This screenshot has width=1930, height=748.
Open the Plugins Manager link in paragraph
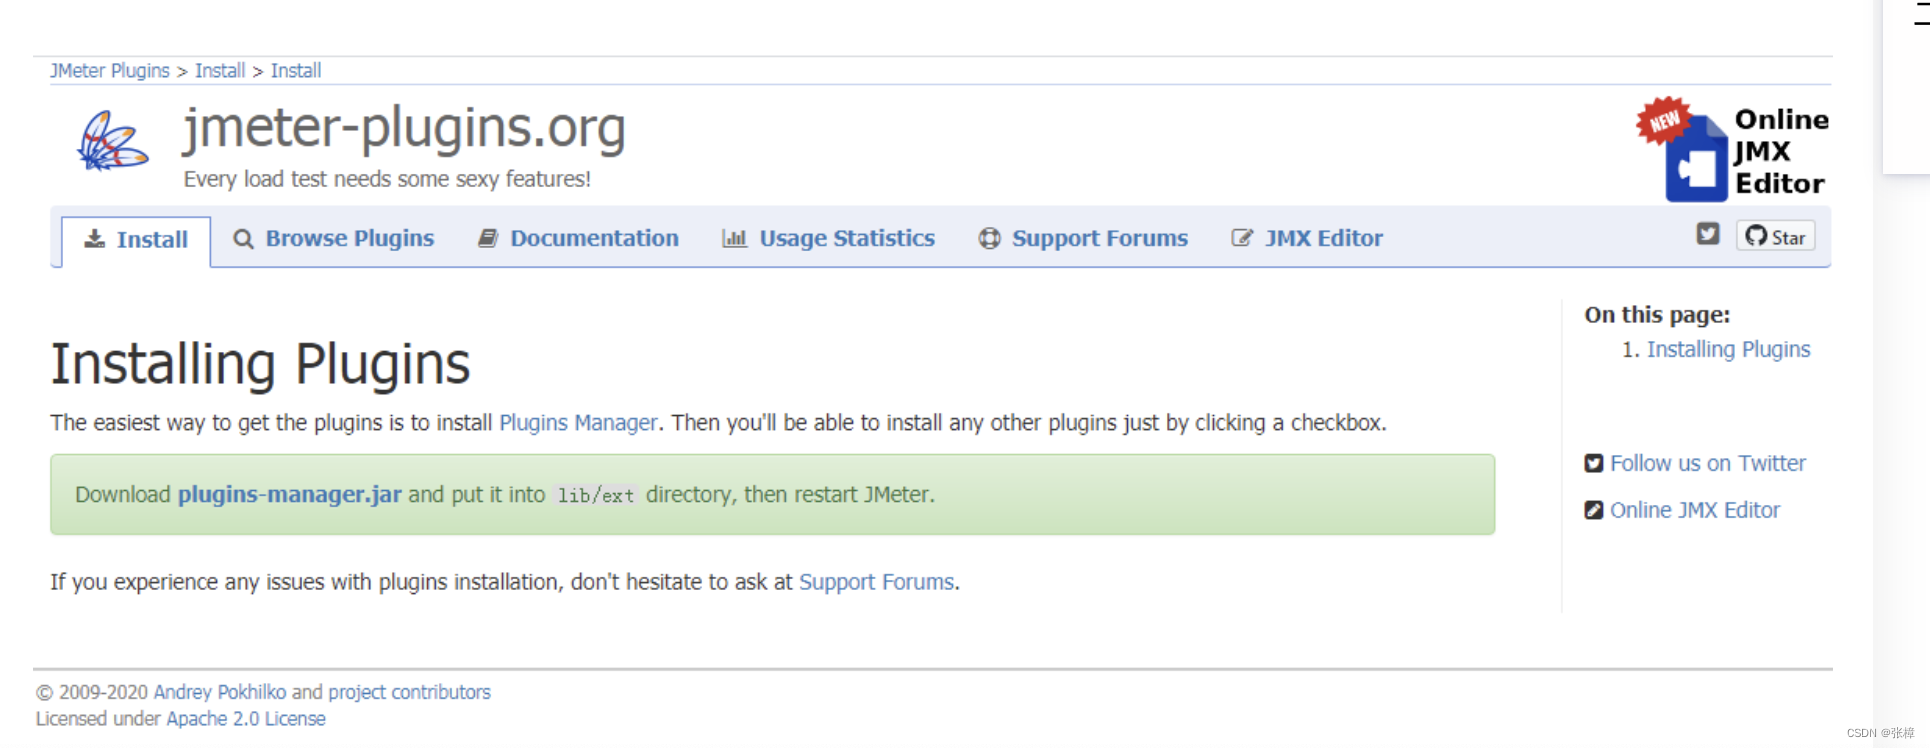578,423
